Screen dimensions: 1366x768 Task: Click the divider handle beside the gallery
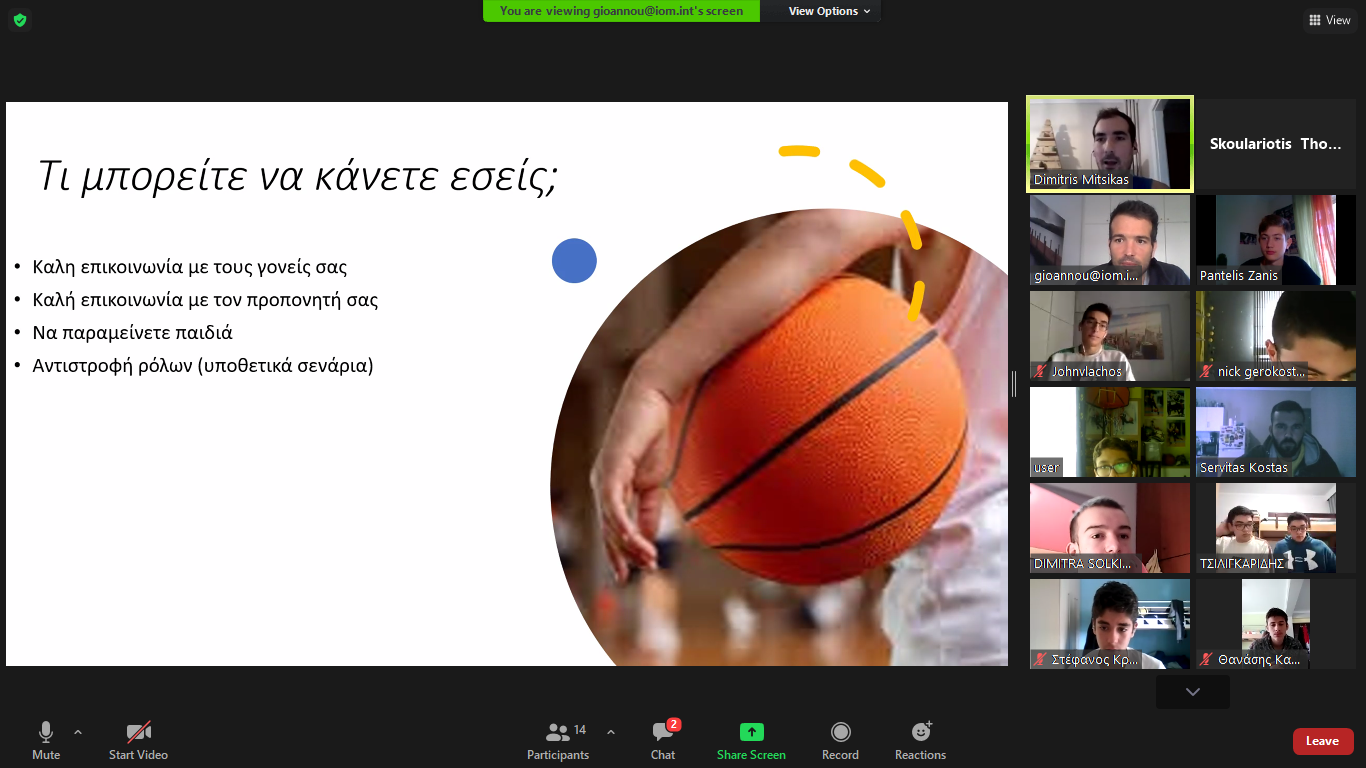coord(1014,384)
